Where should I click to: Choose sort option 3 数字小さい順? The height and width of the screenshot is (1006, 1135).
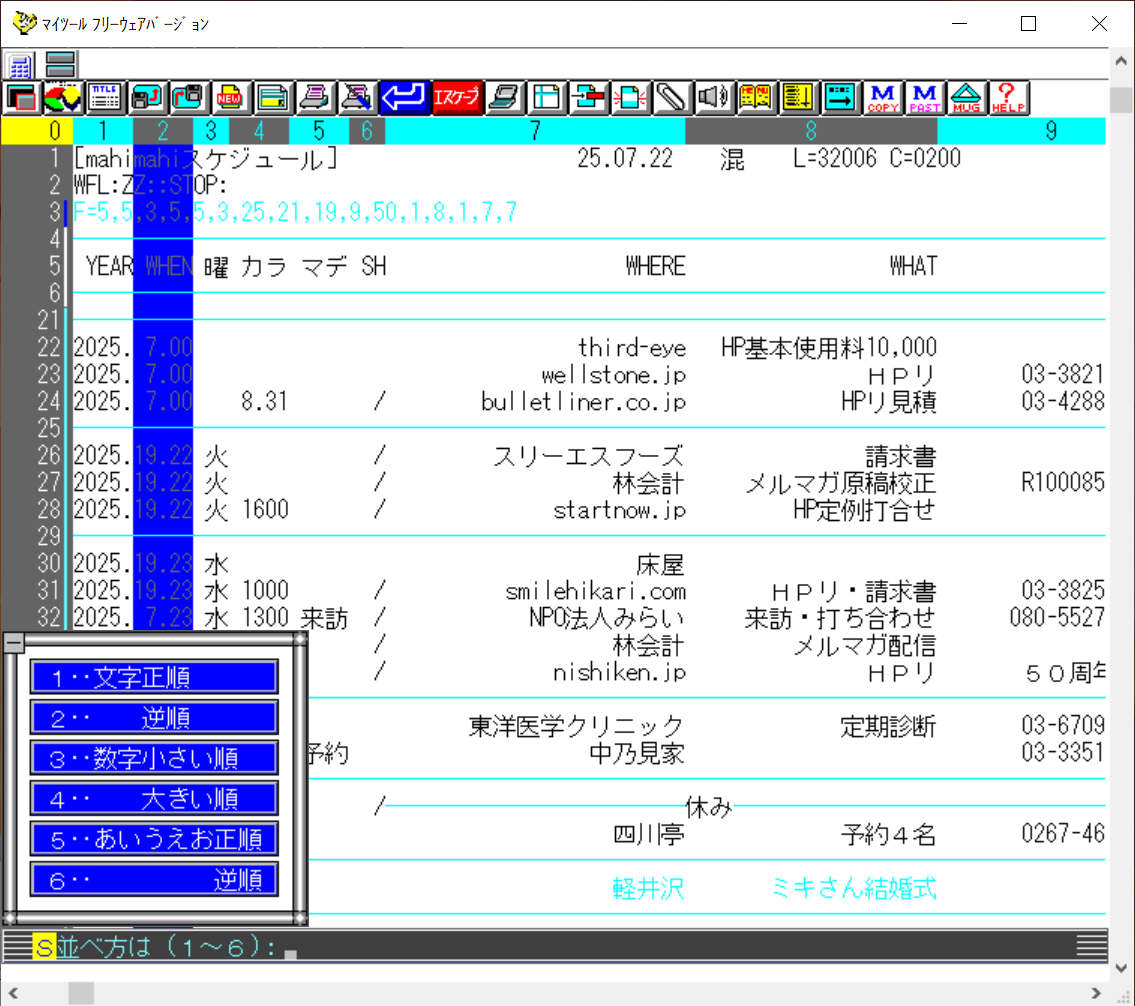153,758
